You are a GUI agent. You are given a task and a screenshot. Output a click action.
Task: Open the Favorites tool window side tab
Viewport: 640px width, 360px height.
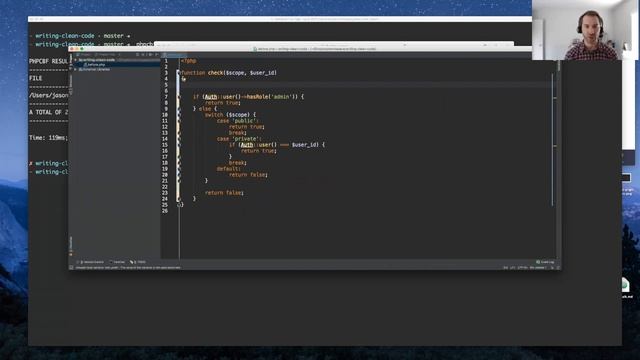click(x=71, y=245)
